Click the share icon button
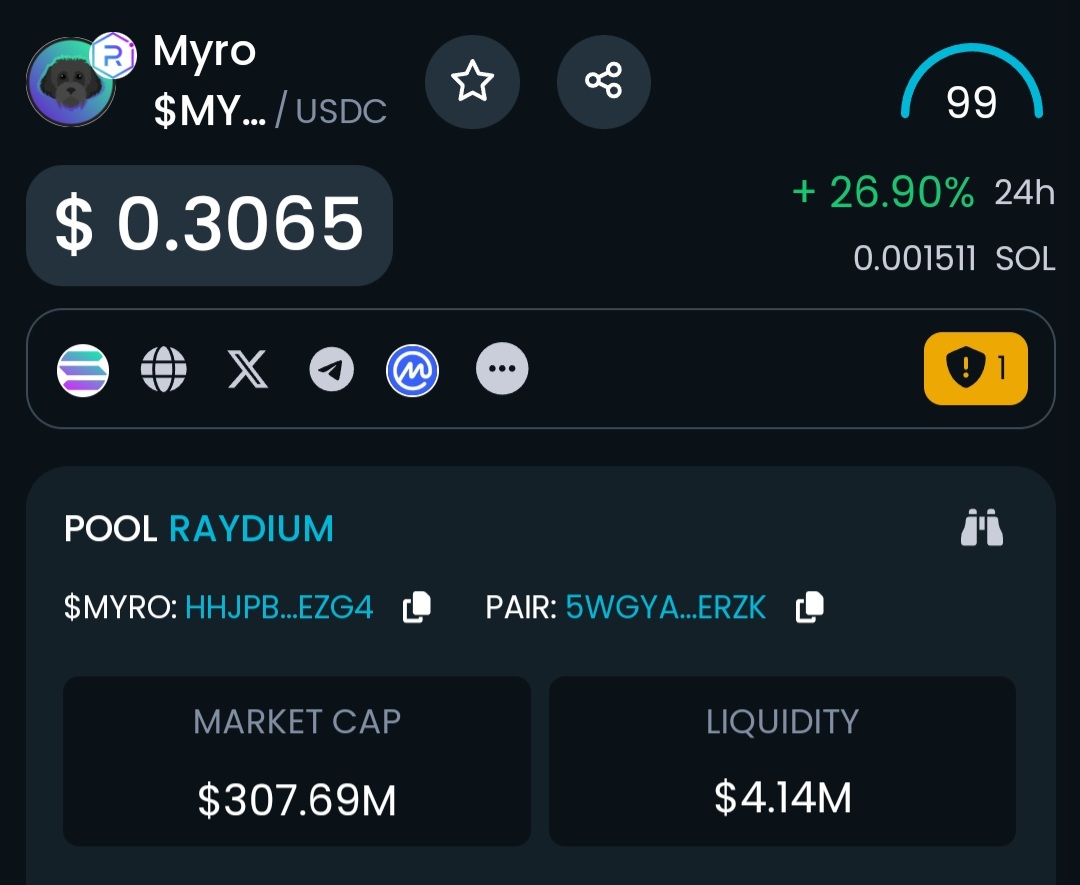1080x885 pixels. coord(603,82)
